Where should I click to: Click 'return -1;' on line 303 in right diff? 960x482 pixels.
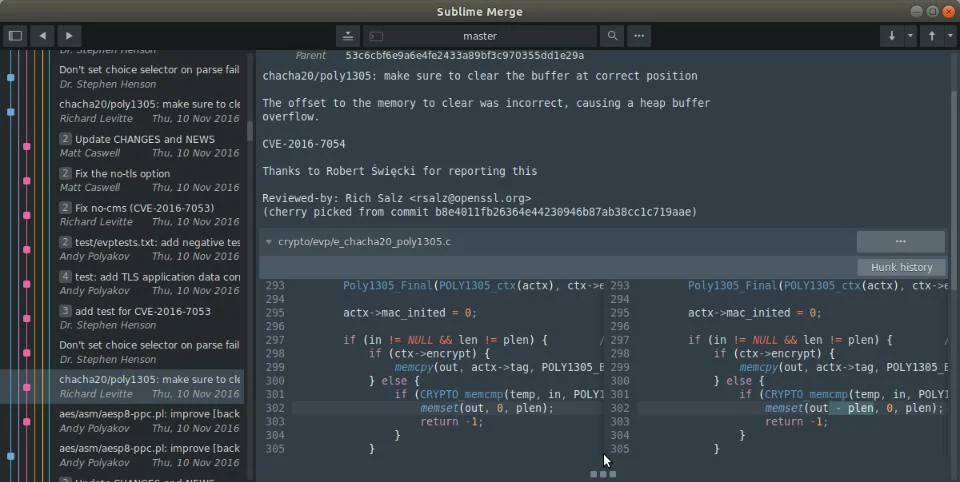point(797,422)
